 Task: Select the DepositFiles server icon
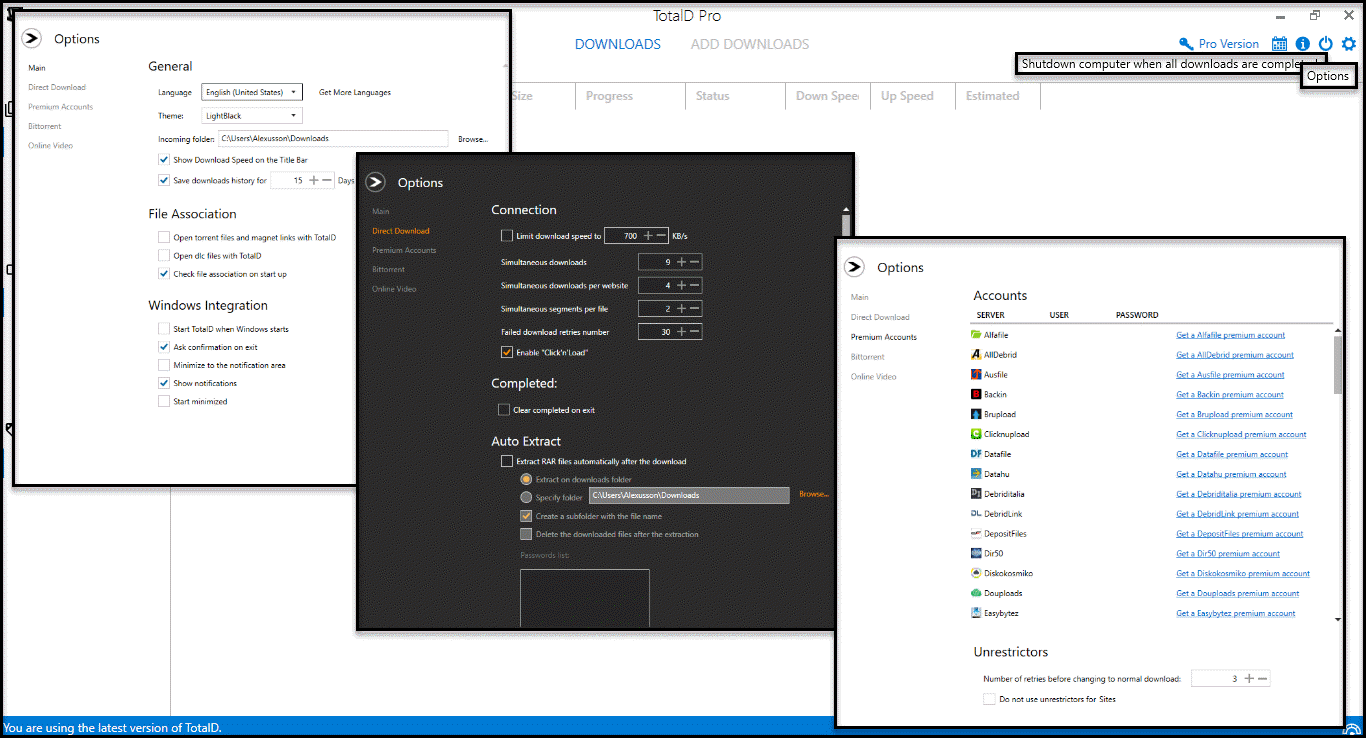[x=976, y=534]
